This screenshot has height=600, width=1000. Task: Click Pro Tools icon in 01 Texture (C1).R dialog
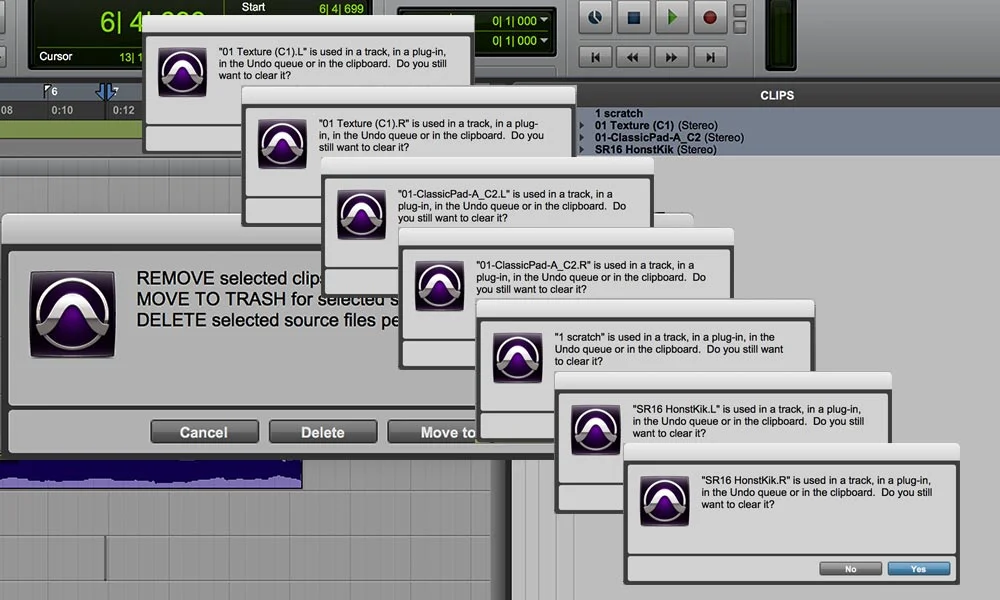click(282, 143)
